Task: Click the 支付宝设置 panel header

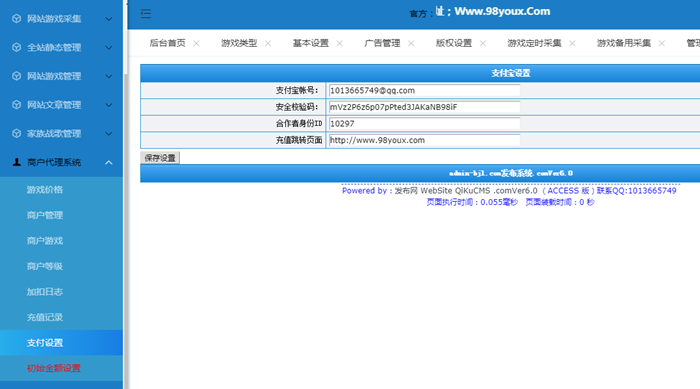Action: [510, 73]
